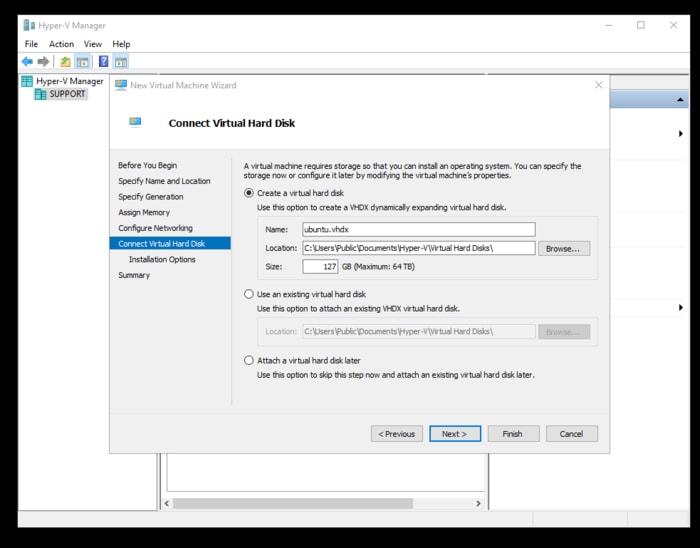Click the Next > button

[455, 434]
